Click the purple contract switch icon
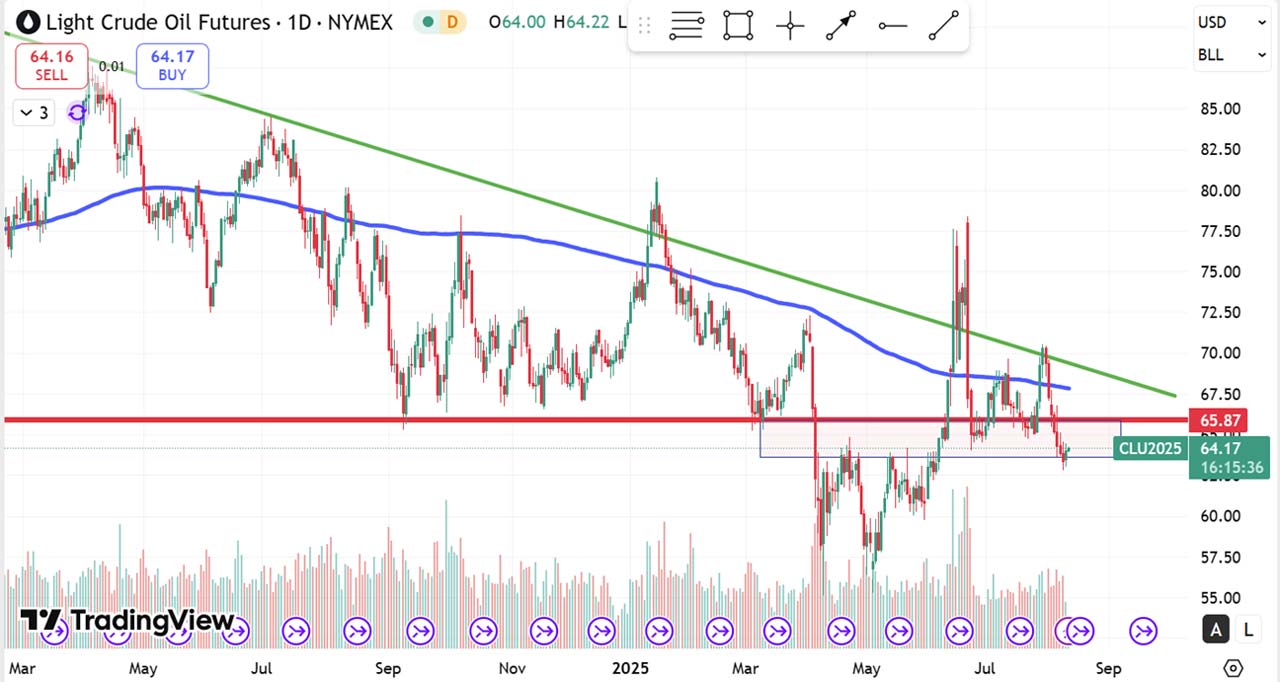This screenshot has height=682, width=1280. pos(77,113)
